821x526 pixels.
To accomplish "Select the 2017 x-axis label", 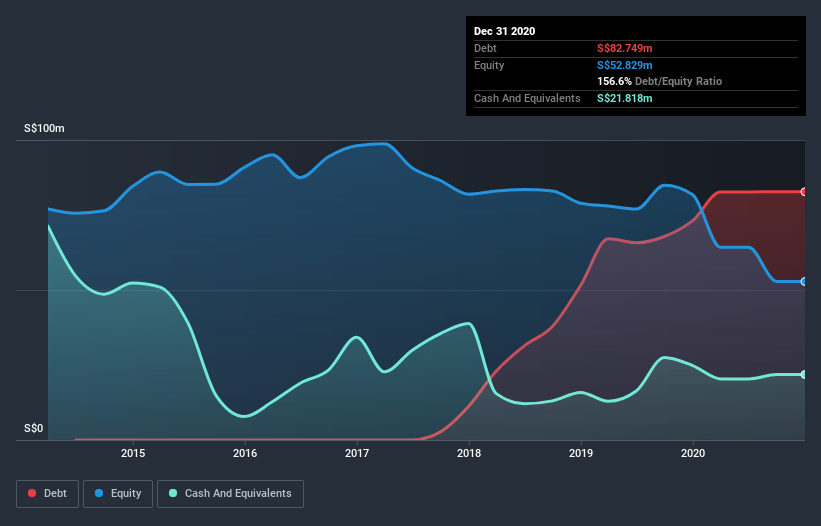I will click(357, 453).
